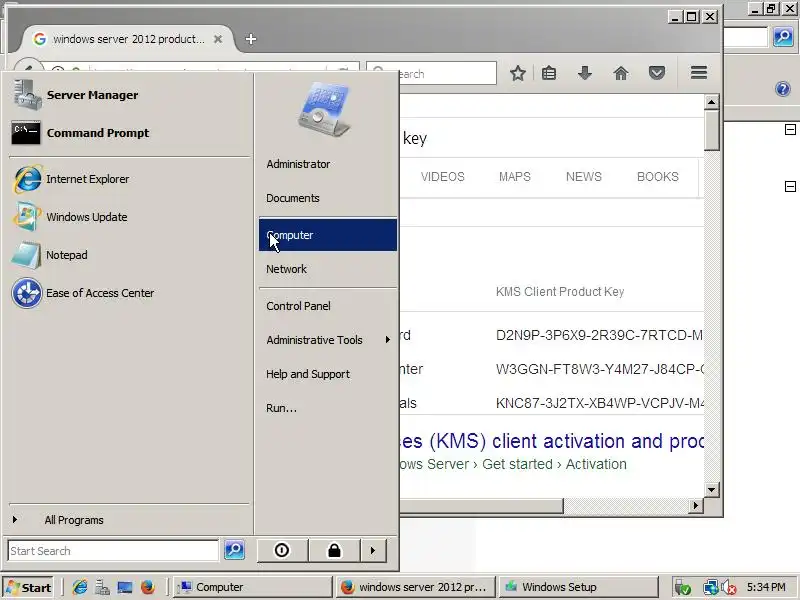The width and height of the screenshot is (800, 600).
Task: Click the Firefox horizontal scroll thumb
Action: click(482, 506)
